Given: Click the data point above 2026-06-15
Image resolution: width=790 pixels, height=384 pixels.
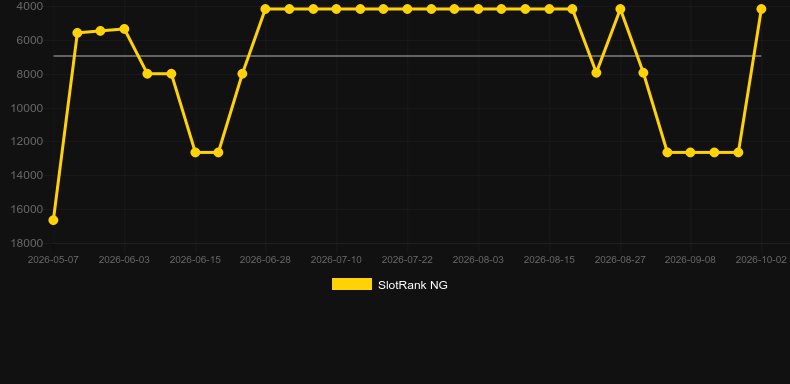Looking at the screenshot, I should [x=195, y=152].
